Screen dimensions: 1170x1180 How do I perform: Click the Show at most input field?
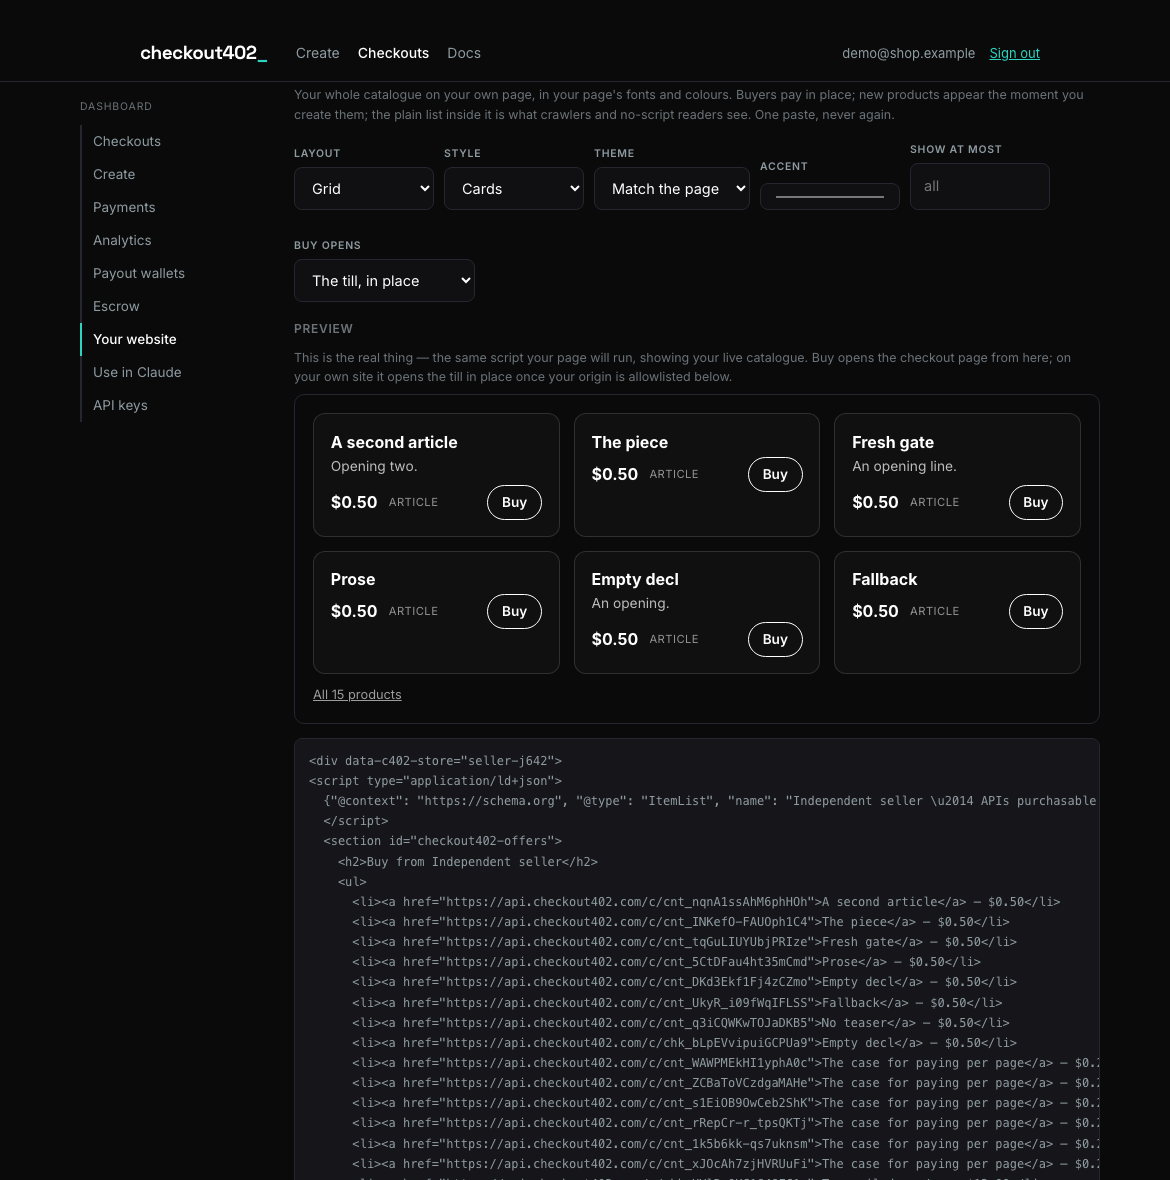click(x=980, y=187)
